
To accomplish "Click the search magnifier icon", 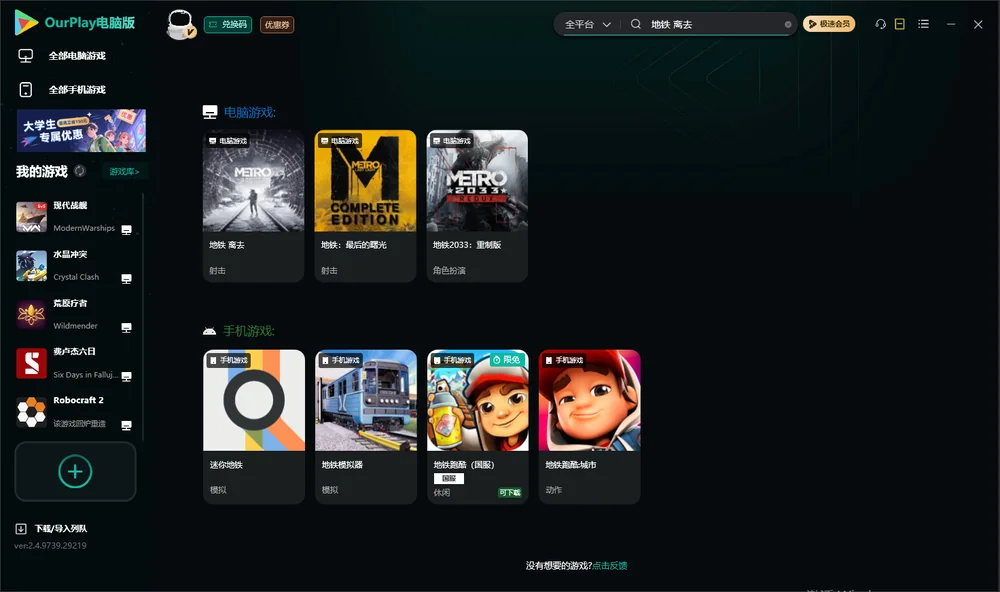I will click(x=636, y=24).
